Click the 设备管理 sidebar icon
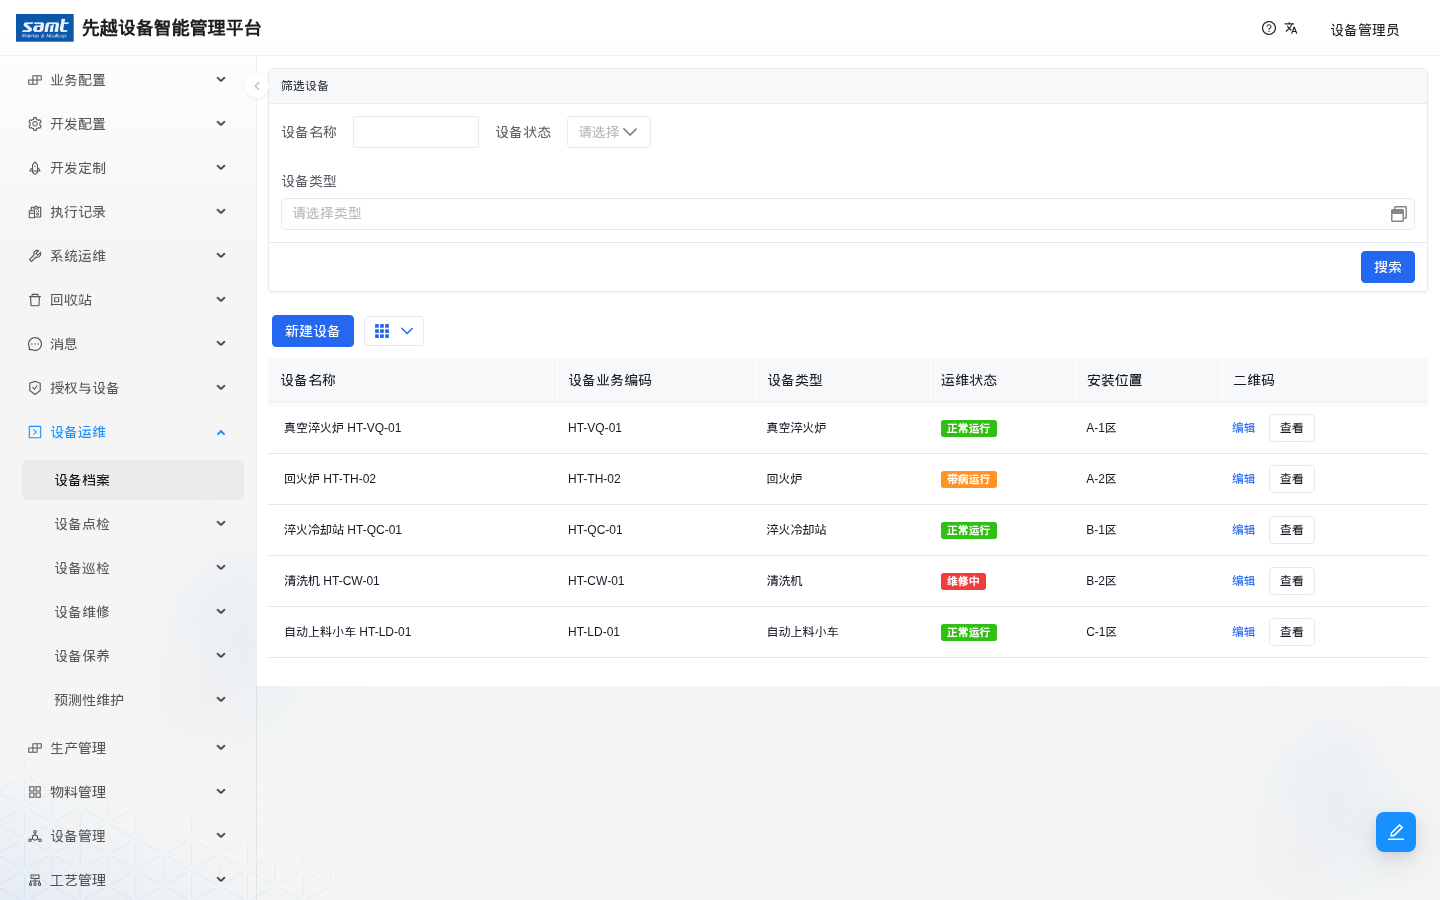 coord(35,836)
